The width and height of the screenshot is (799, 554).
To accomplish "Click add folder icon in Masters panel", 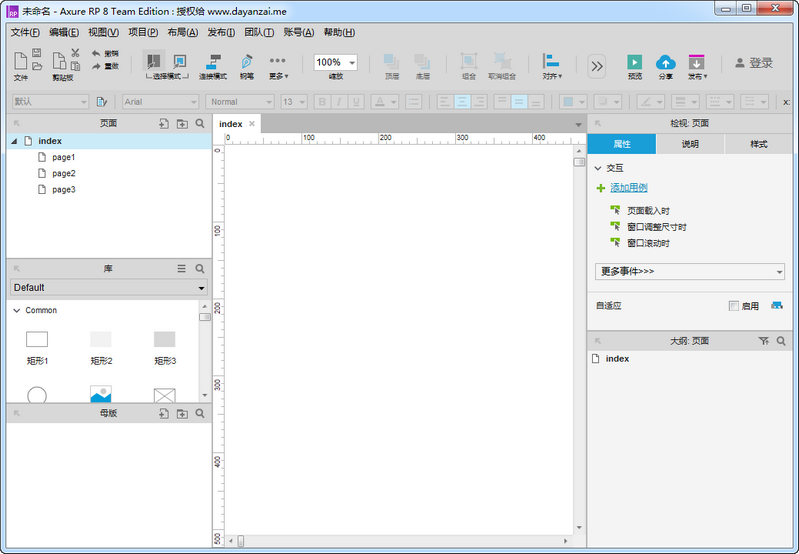I will (x=182, y=413).
